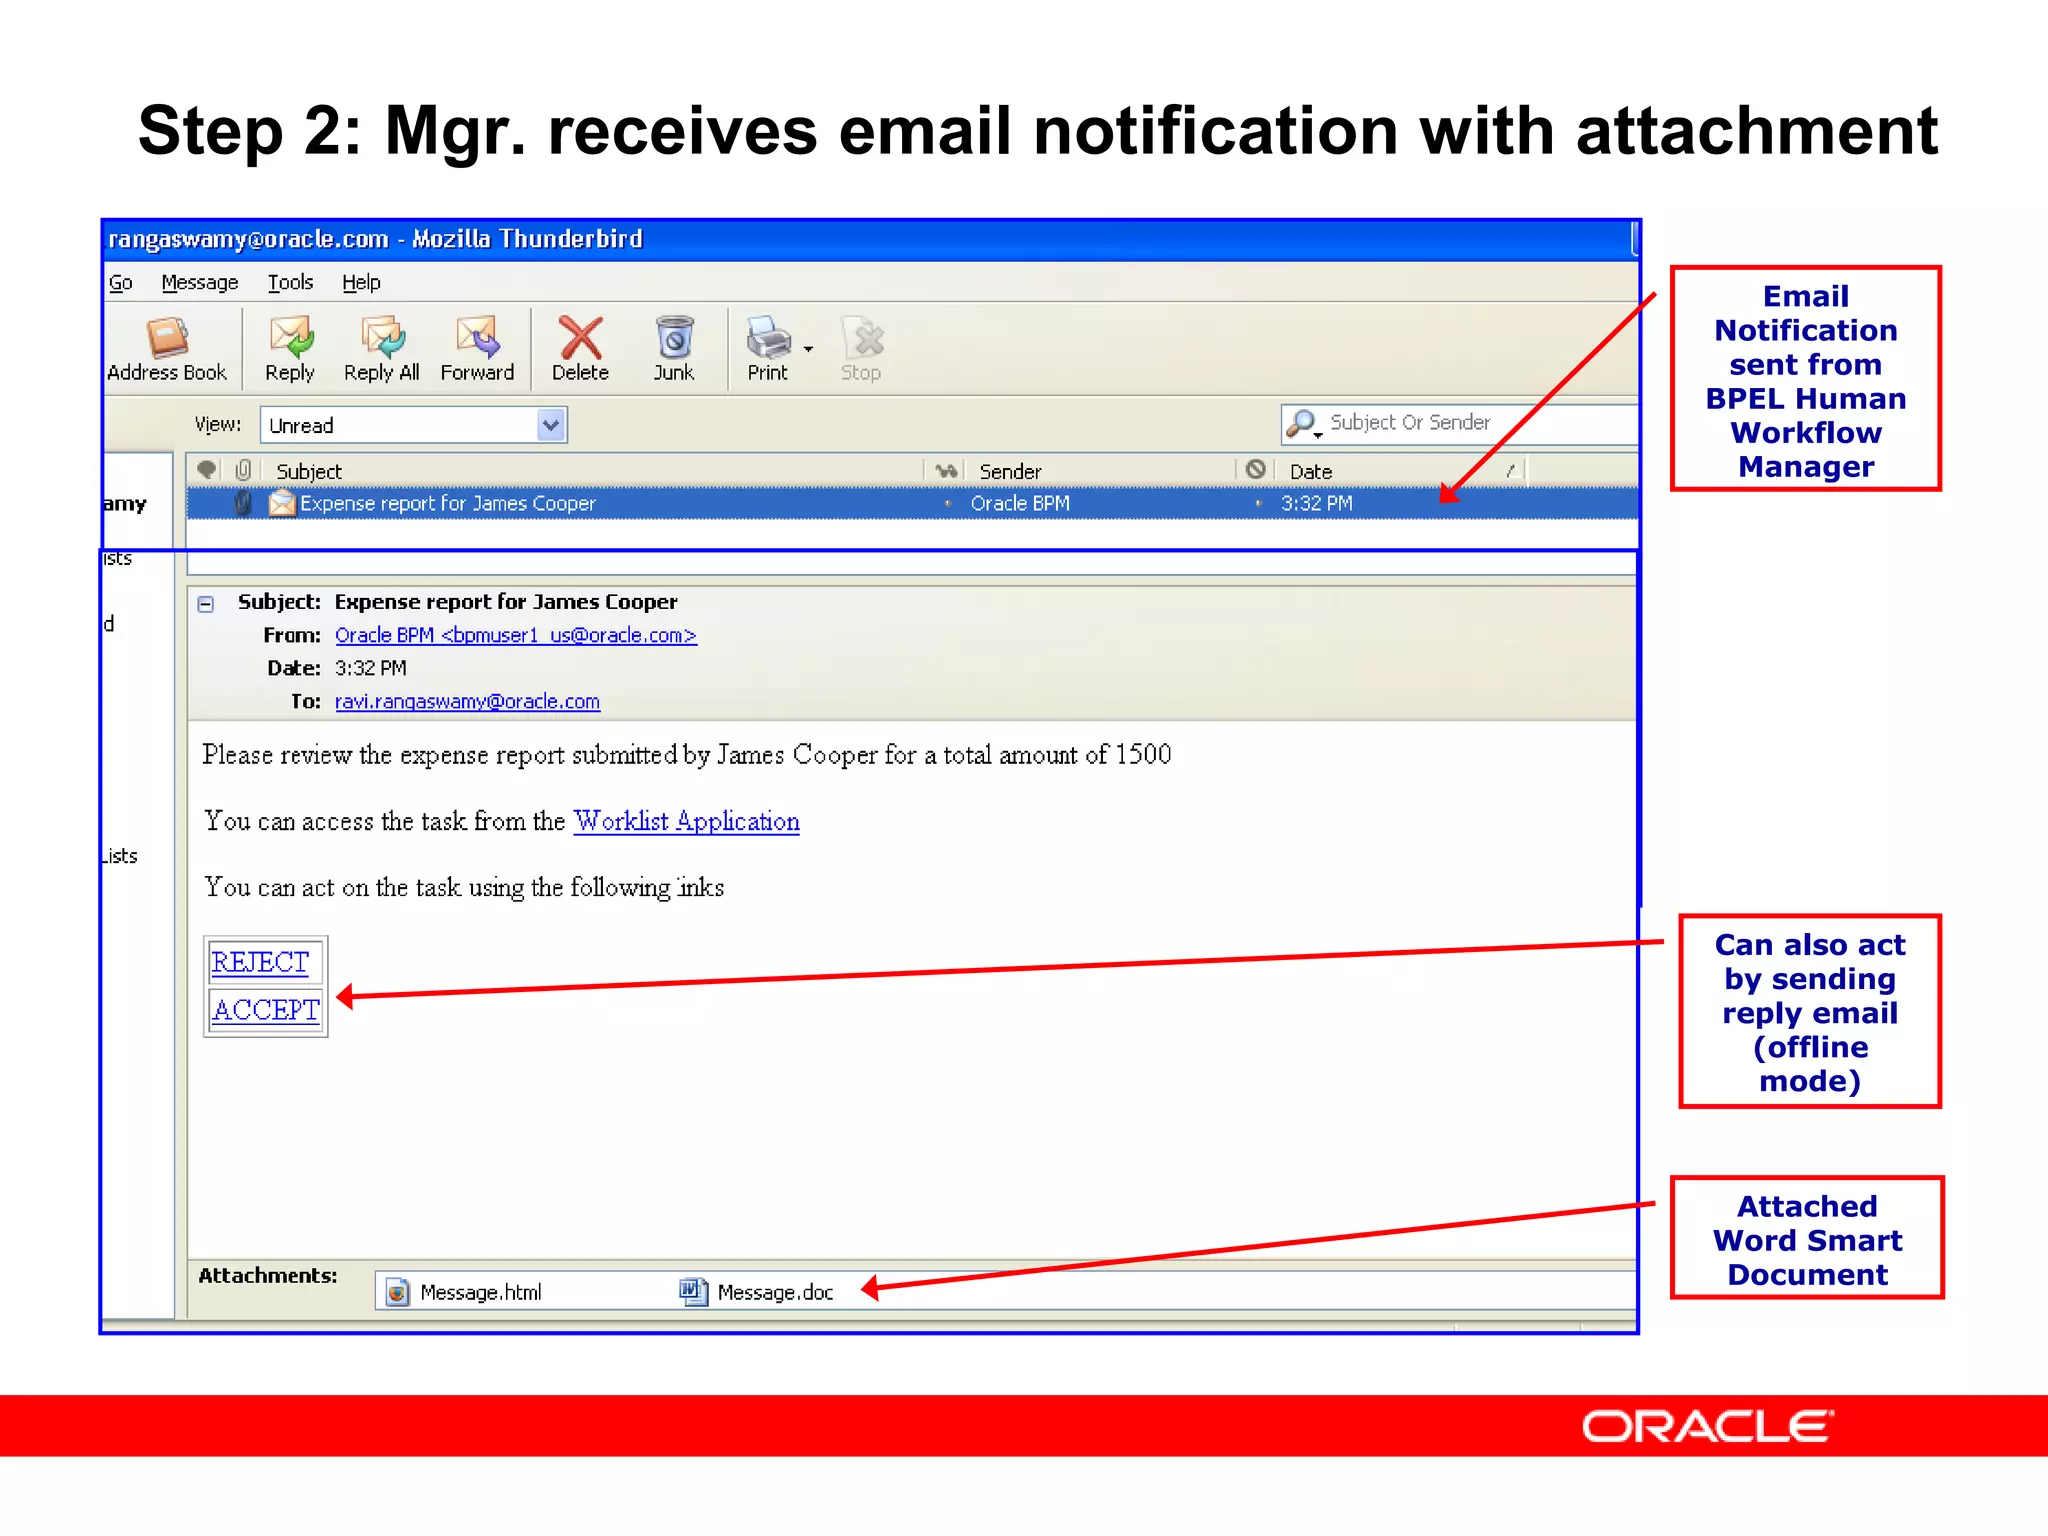Click the Oracle BPM sender cell

pos(1020,503)
